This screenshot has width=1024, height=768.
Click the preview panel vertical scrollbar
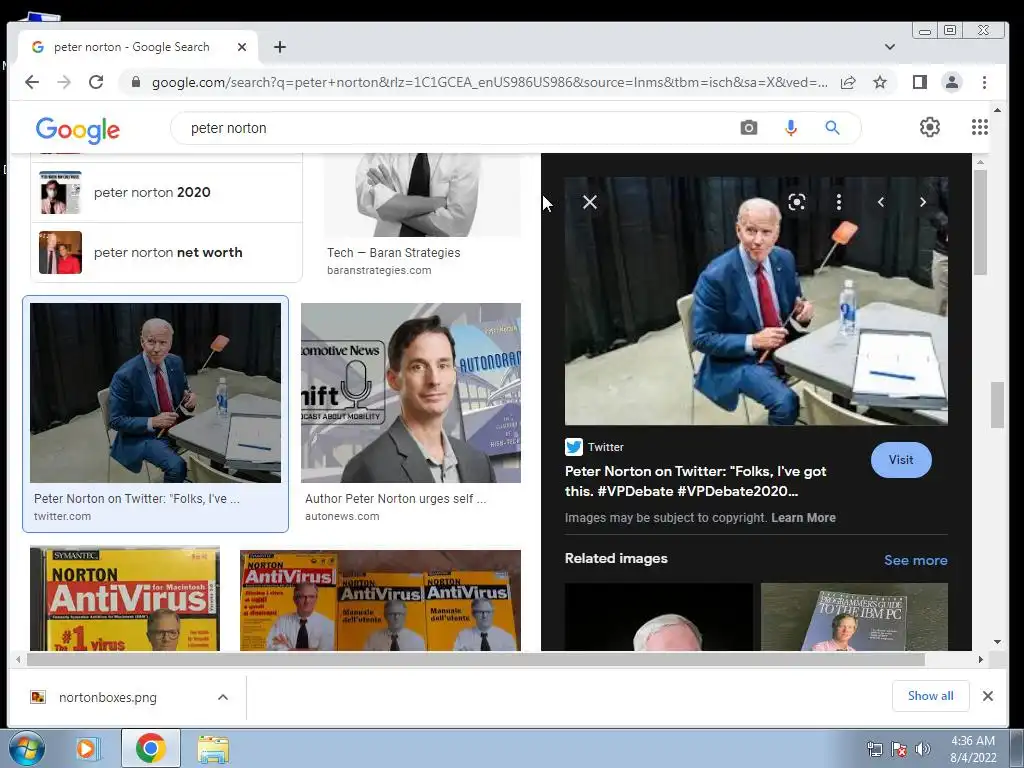980,222
